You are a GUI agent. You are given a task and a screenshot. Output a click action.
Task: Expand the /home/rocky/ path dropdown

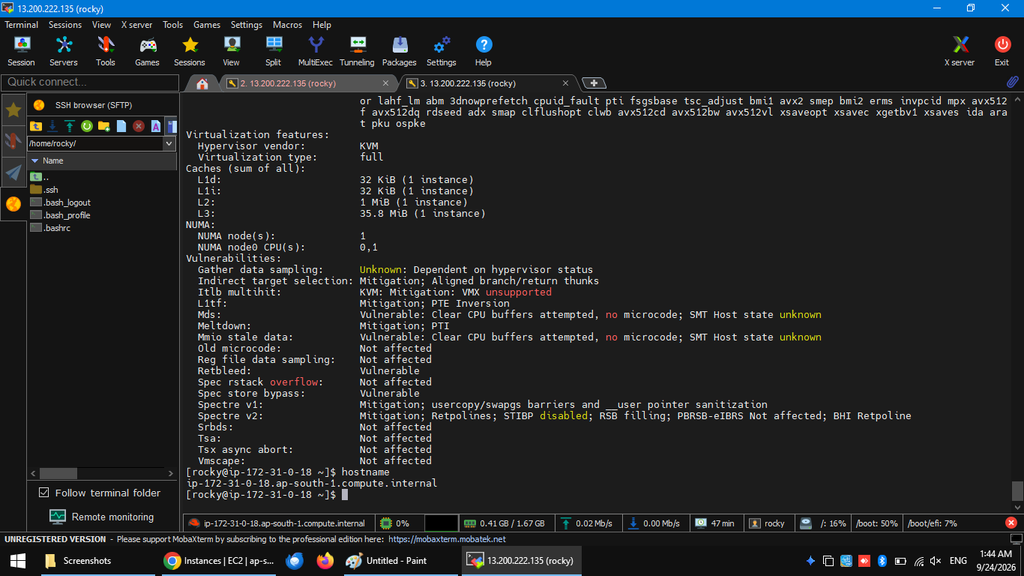coord(169,144)
